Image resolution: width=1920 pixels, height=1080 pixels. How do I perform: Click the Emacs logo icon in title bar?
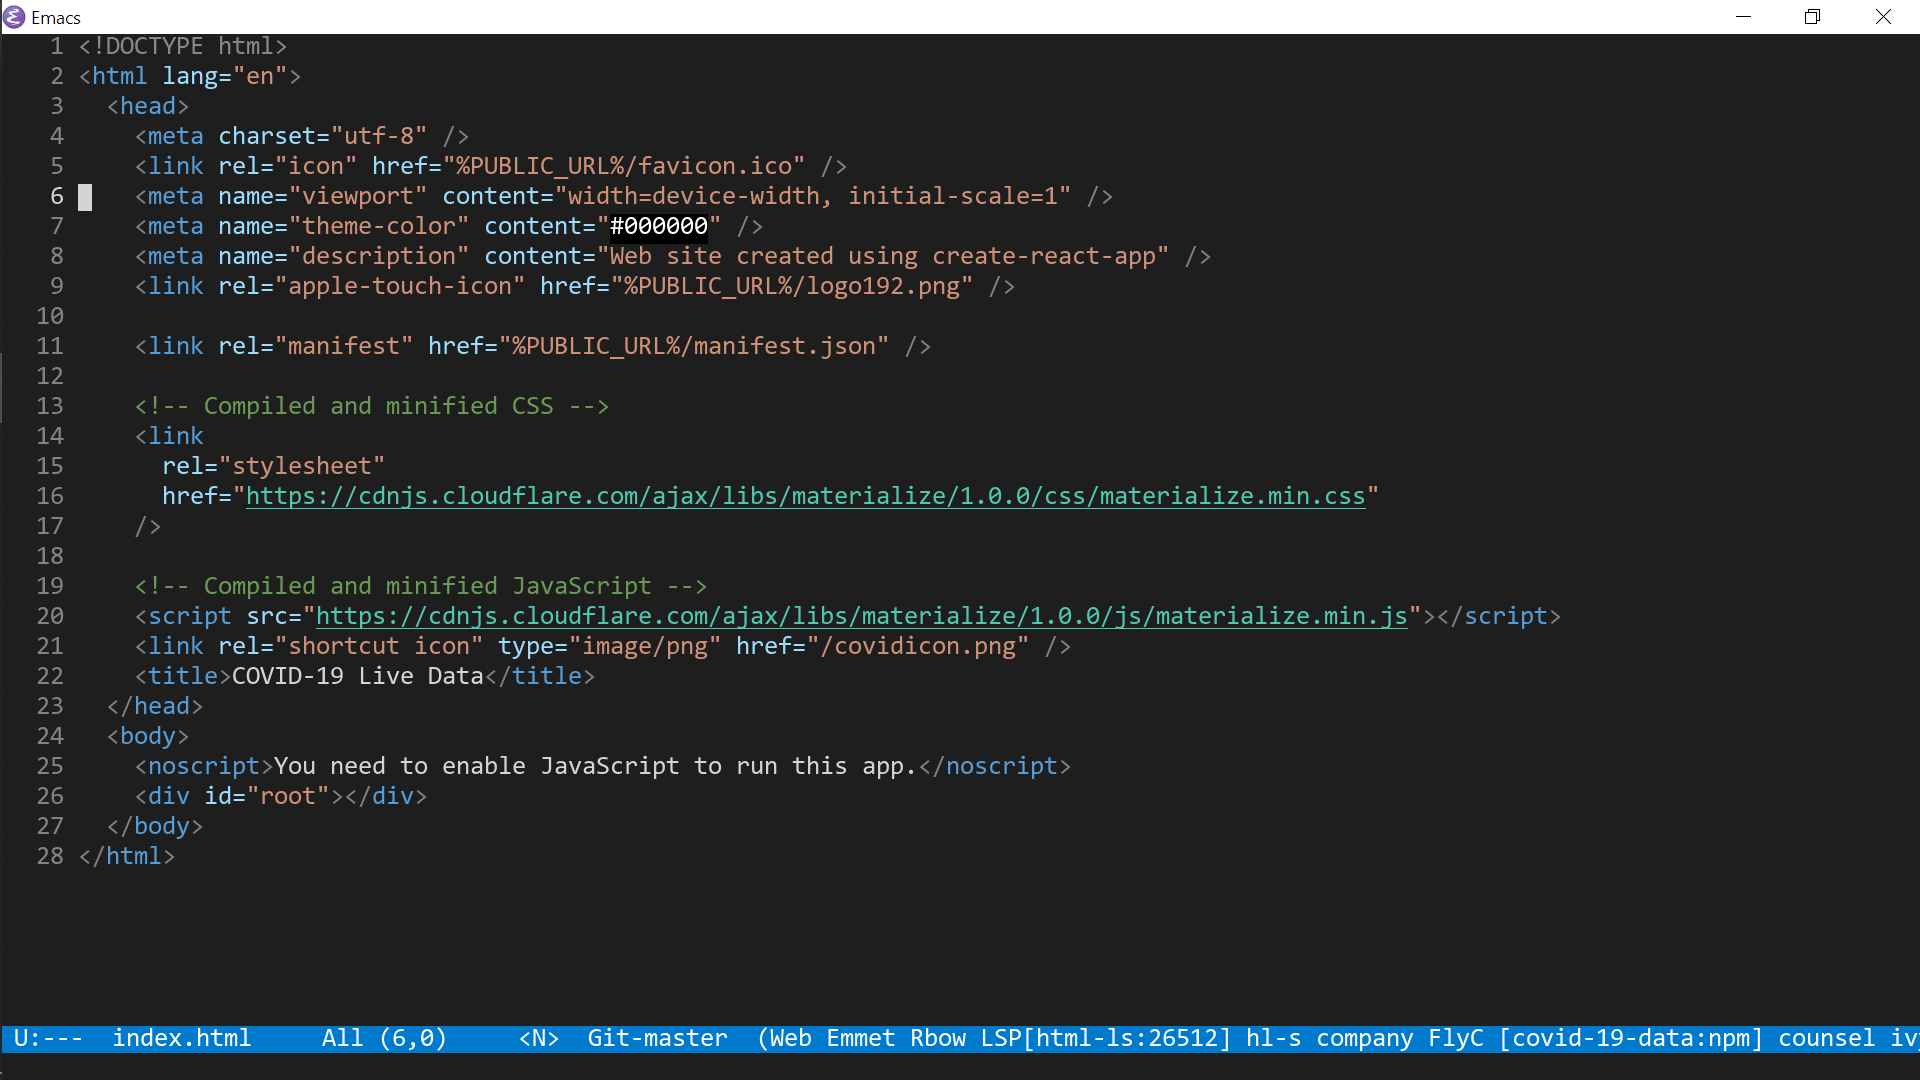pyautogui.click(x=14, y=17)
